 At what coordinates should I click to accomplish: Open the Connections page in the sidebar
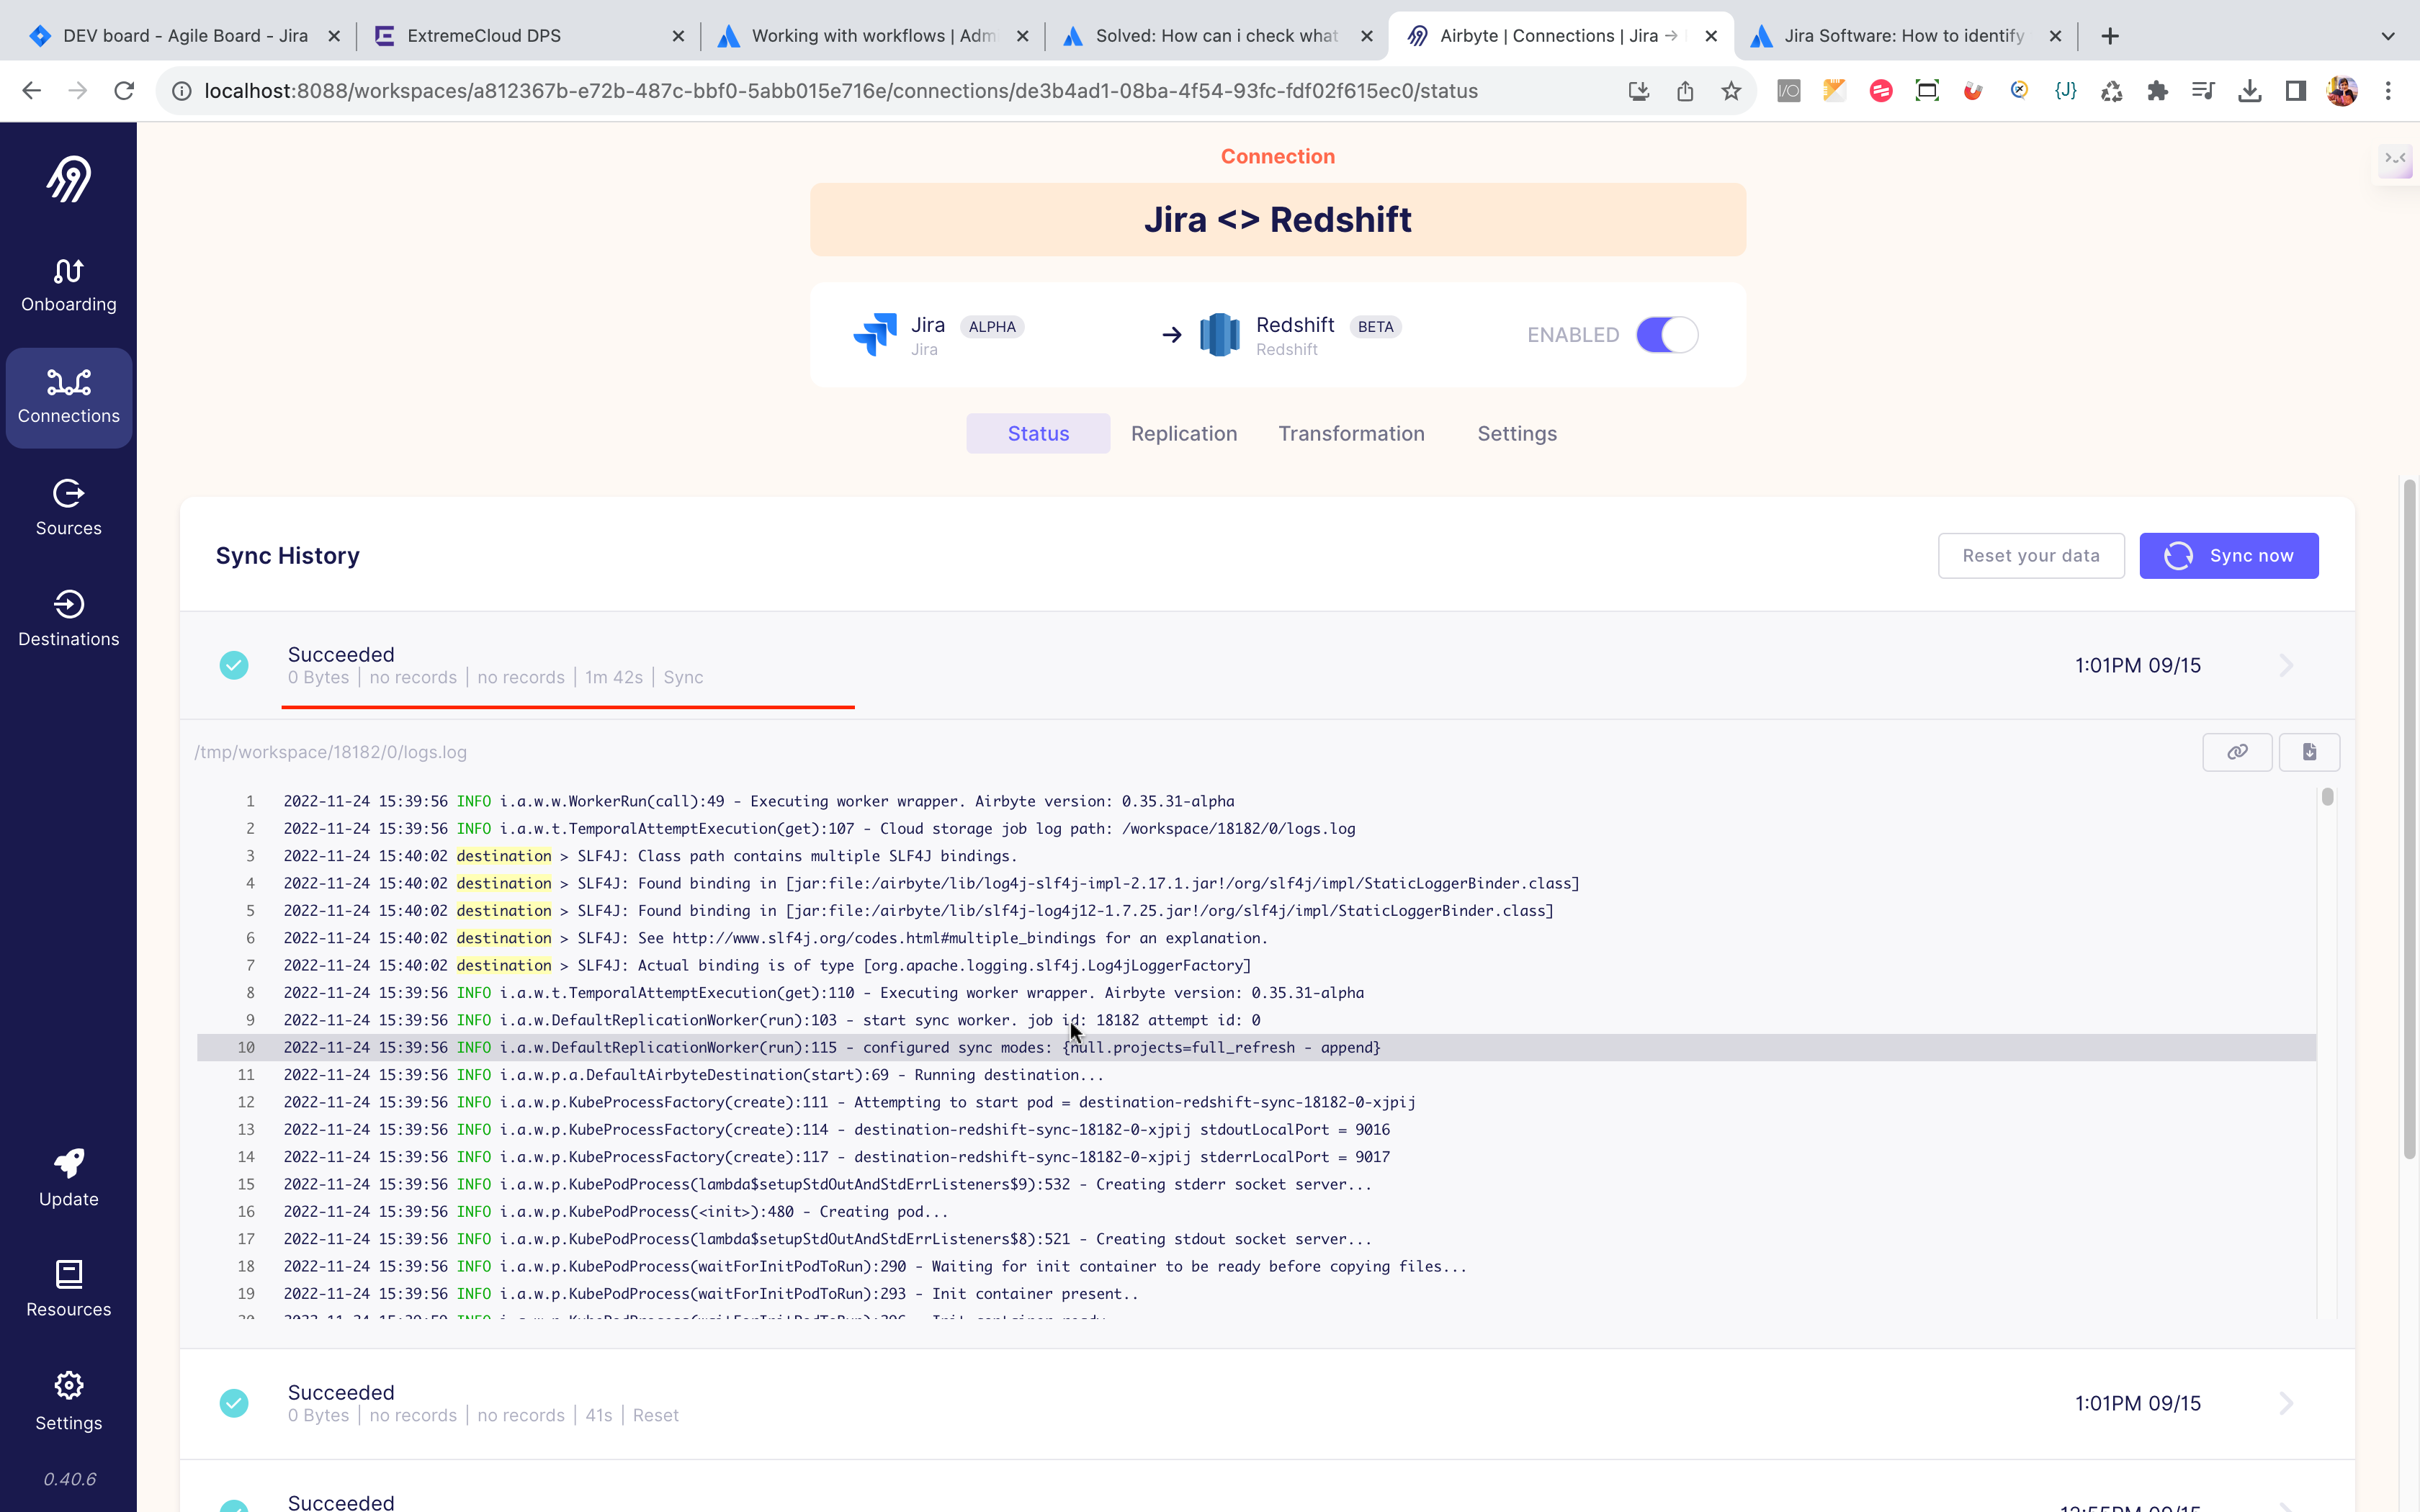click(69, 398)
